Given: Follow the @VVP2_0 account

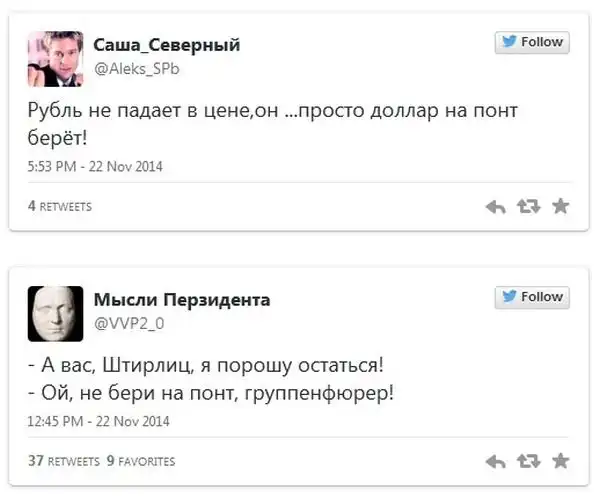Looking at the screenshot, I should (532, 296).
